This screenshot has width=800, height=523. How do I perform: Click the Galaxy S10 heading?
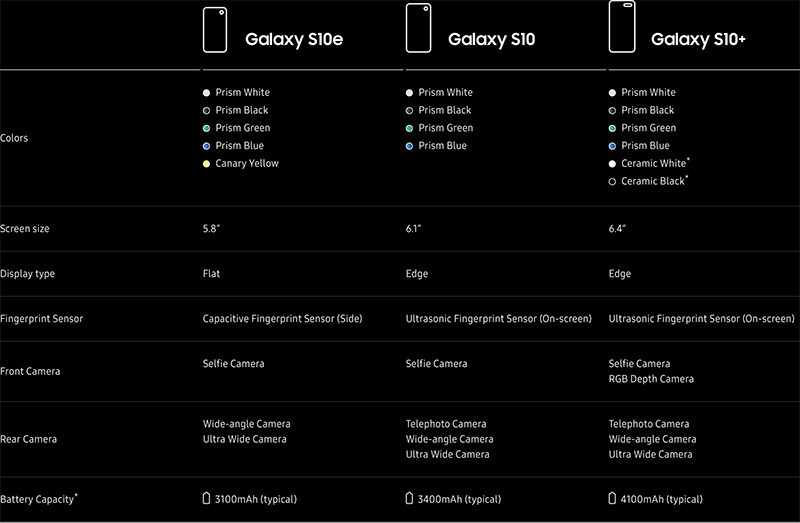[491, 40]
